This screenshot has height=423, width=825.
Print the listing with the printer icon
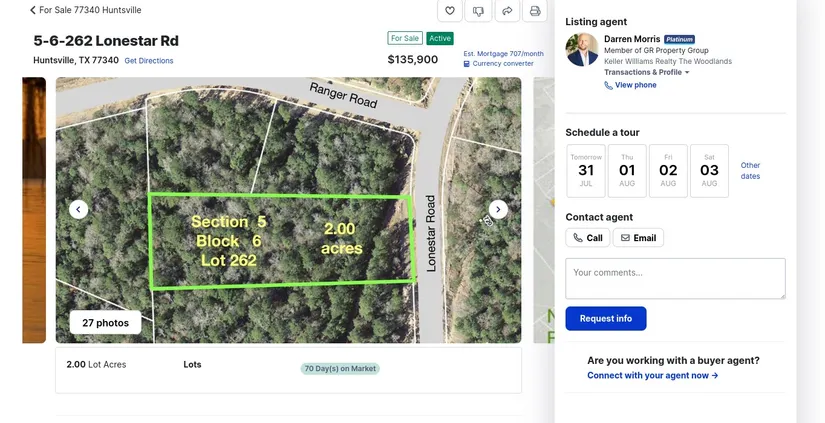535,11
